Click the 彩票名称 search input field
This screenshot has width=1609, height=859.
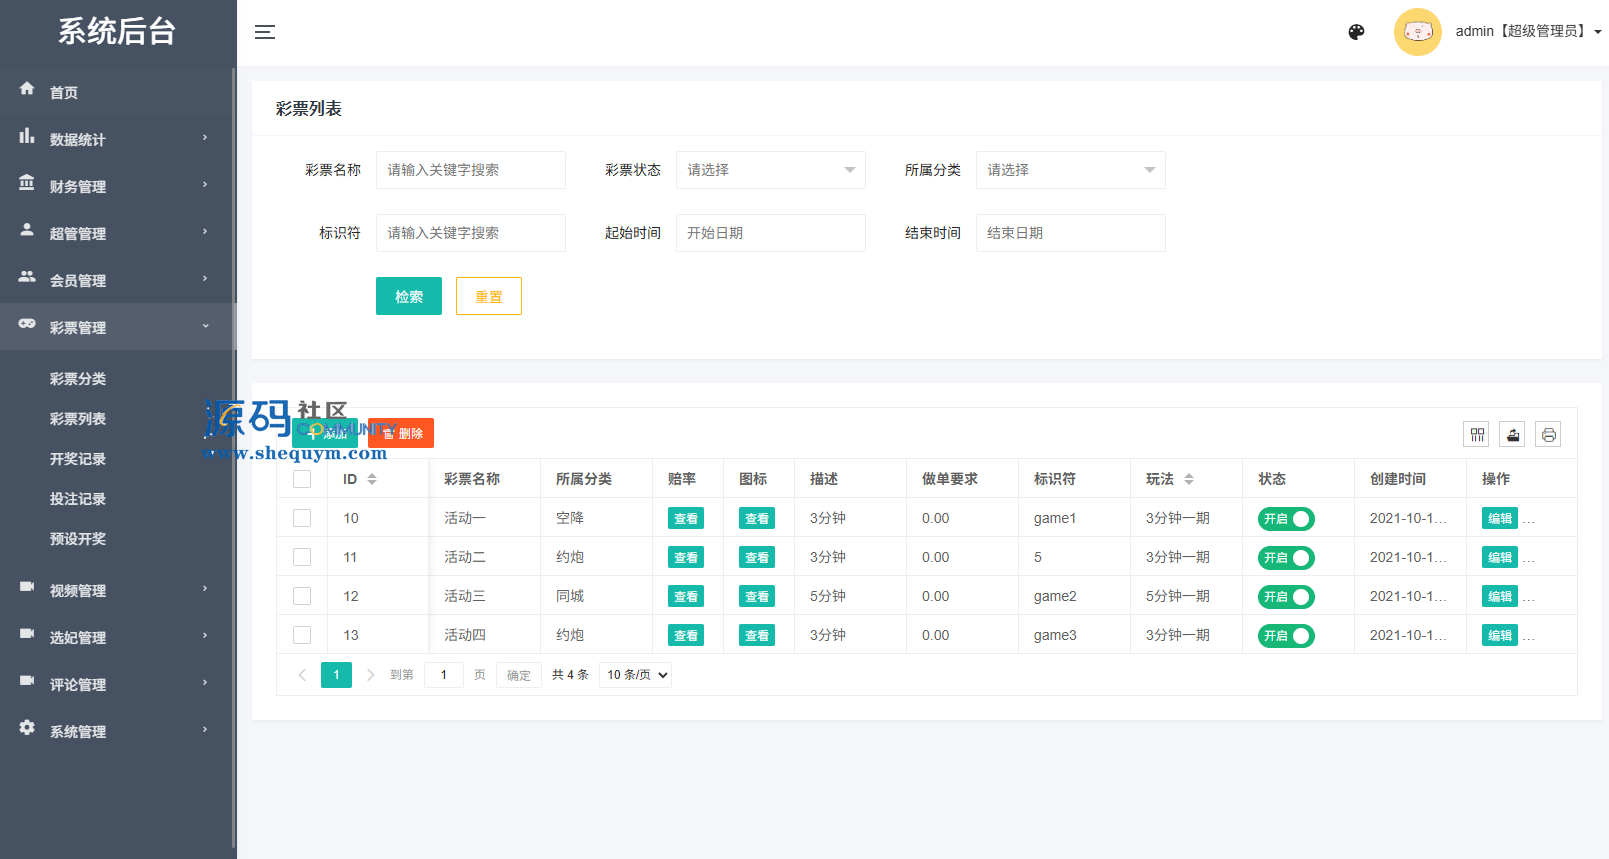pos(470,170)
